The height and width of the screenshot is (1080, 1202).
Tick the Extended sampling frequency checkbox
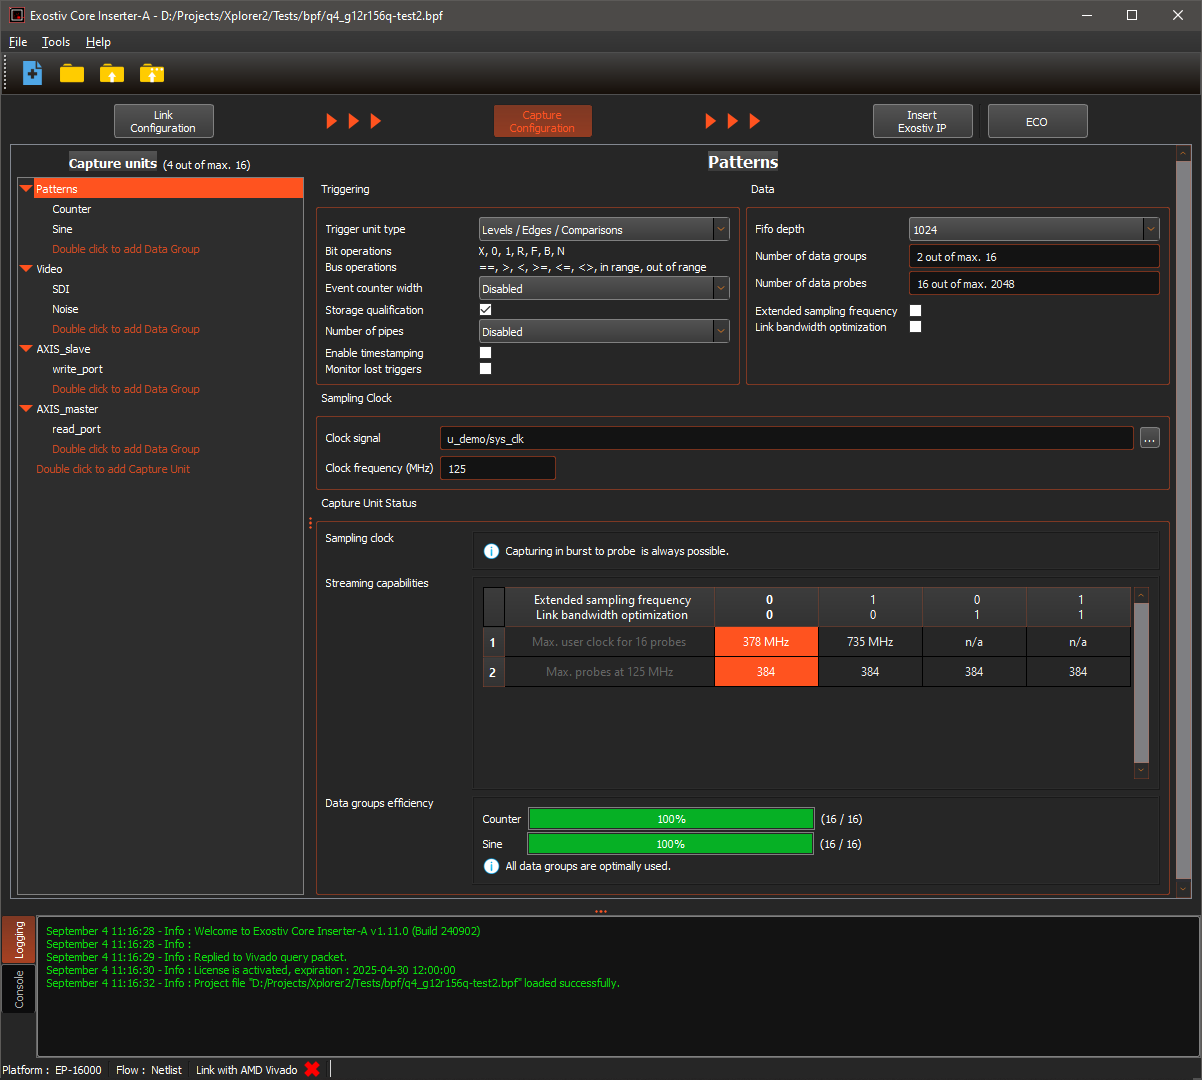915,311
